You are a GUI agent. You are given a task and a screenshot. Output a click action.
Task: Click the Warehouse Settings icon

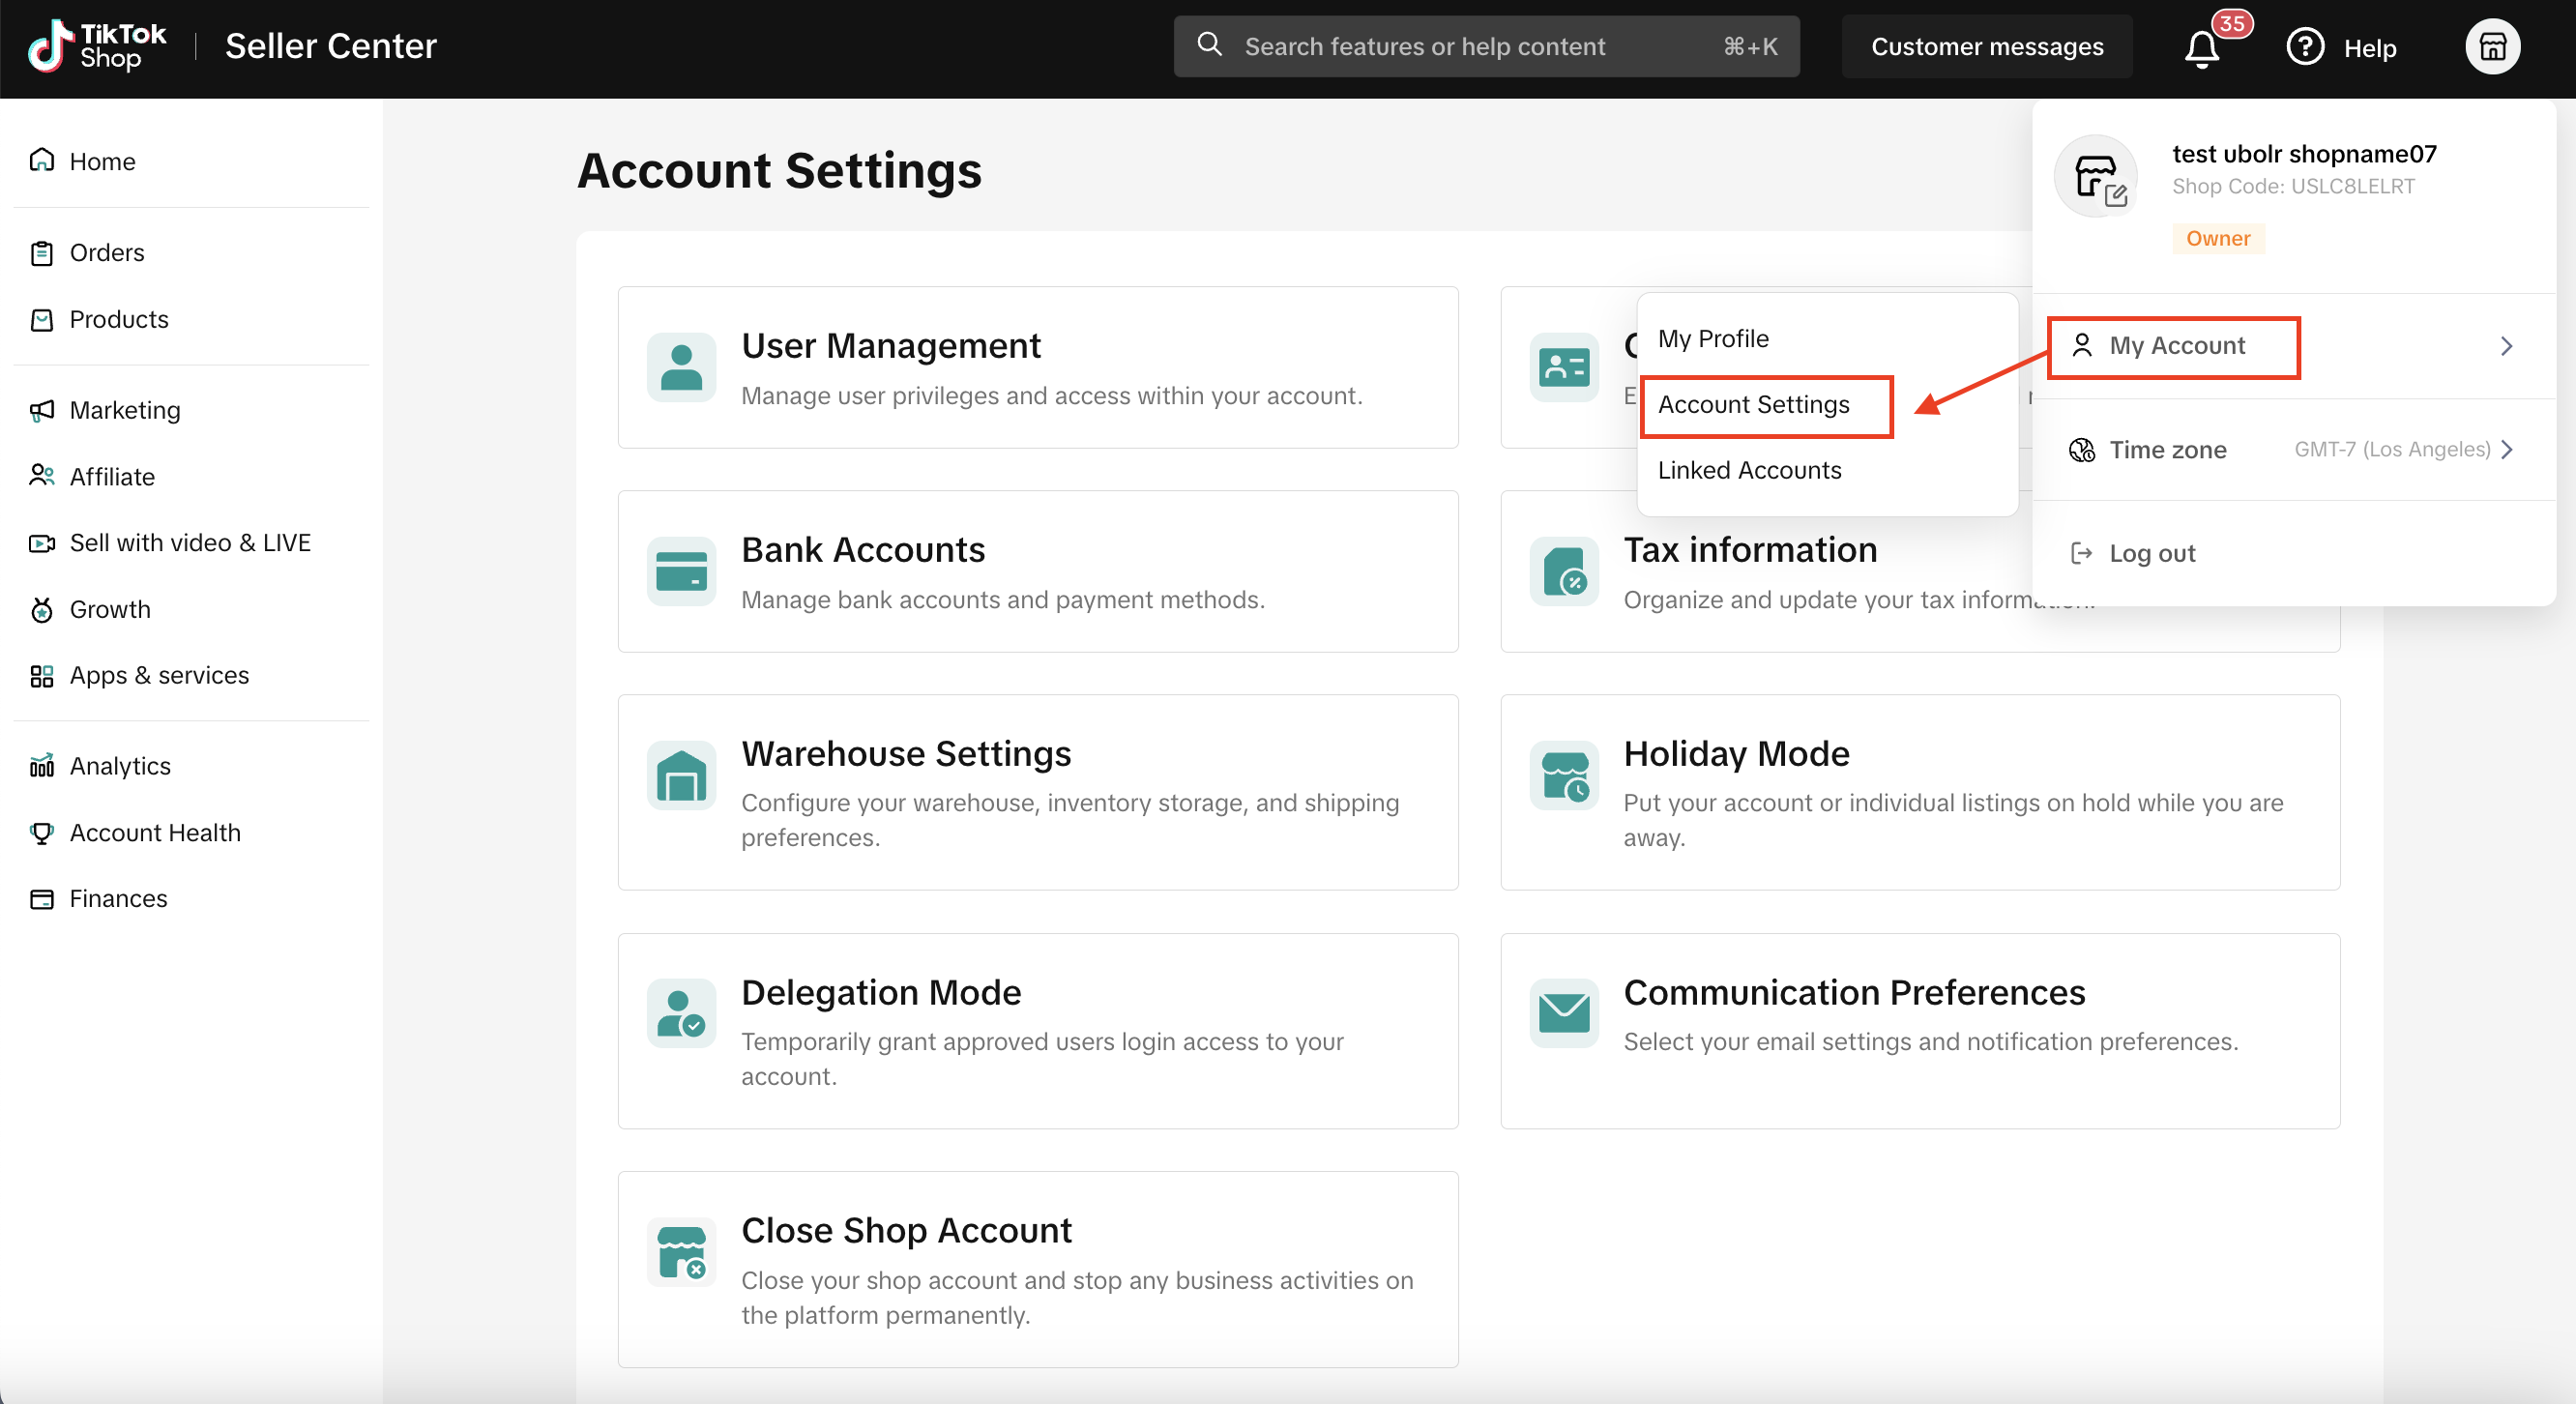tap(681, 775)
